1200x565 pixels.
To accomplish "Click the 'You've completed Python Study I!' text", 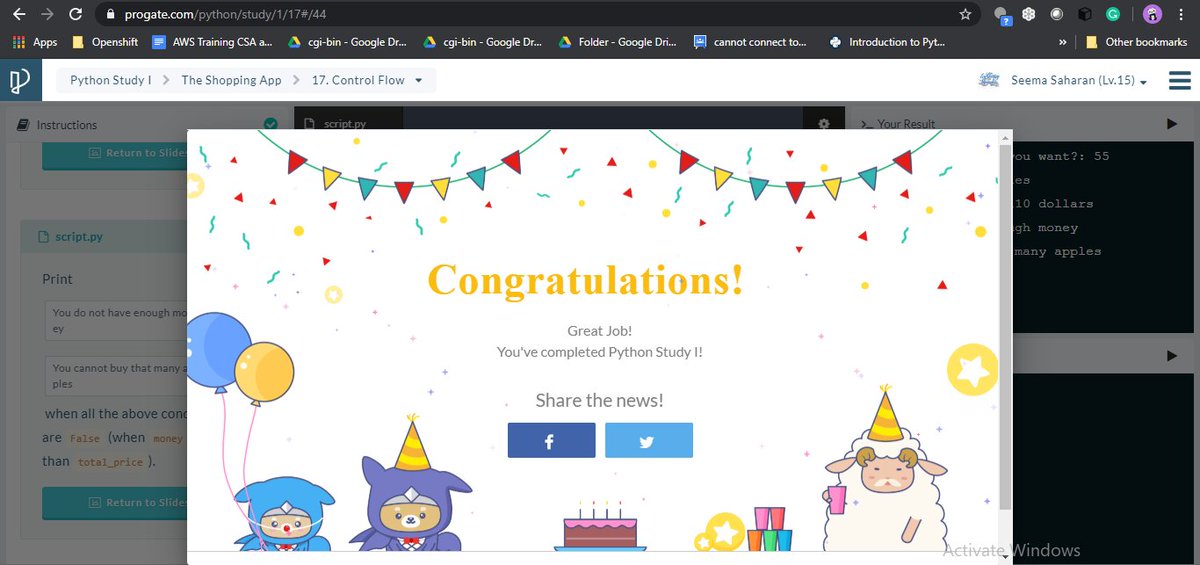I will point(599,352).
